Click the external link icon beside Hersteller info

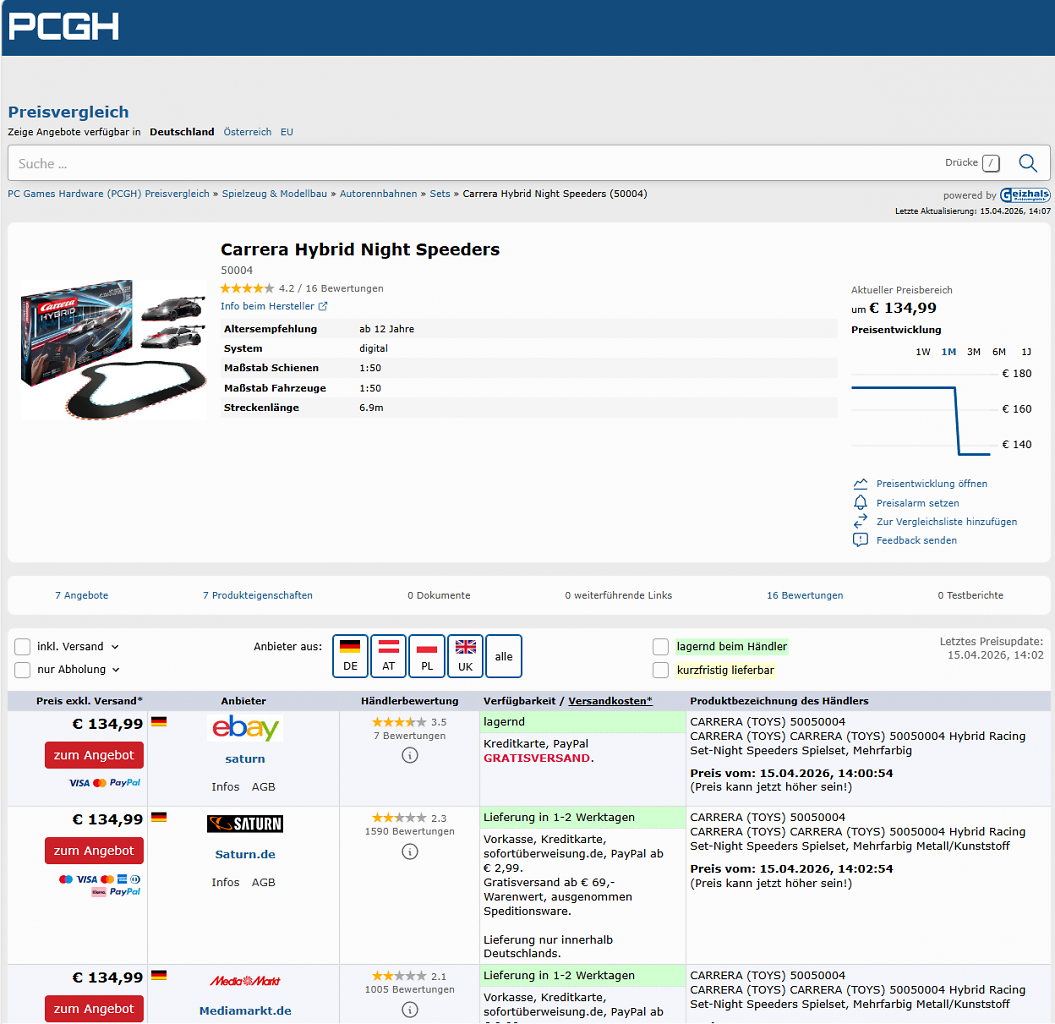coord(323,306)
